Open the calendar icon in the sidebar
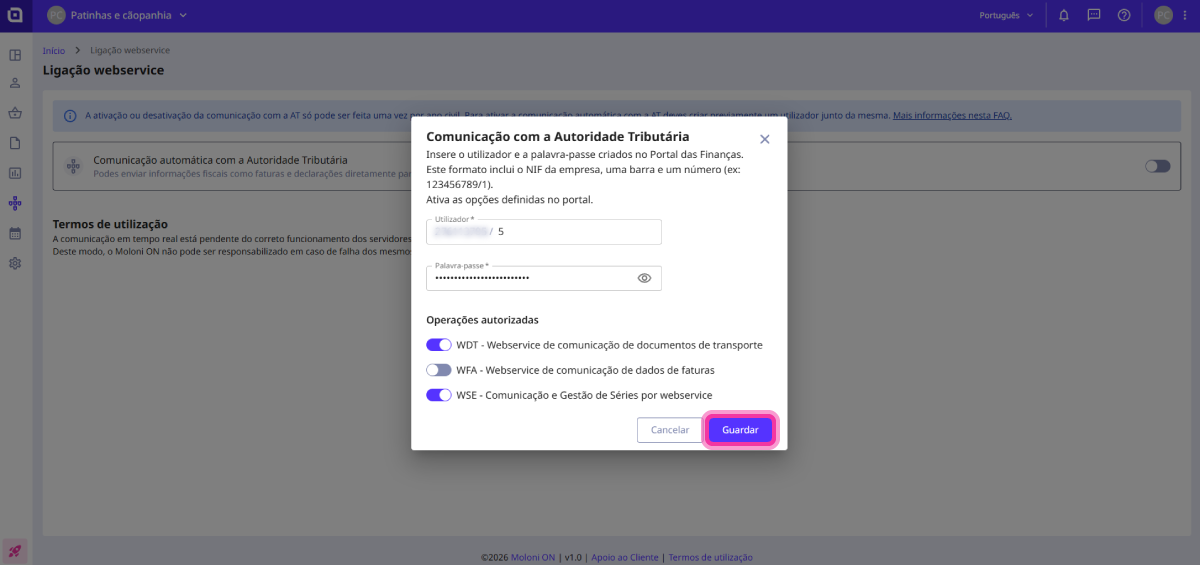This screenshot has height=565, width=1200. (x=15, y=233)
